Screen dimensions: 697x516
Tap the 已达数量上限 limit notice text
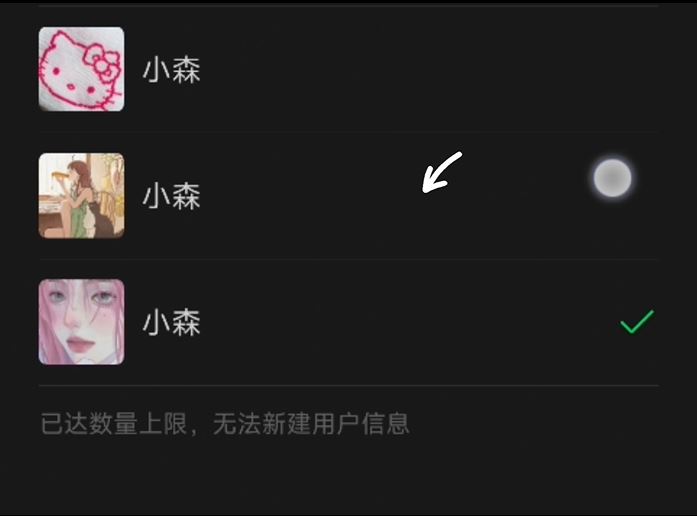click(x=113, y=423)
